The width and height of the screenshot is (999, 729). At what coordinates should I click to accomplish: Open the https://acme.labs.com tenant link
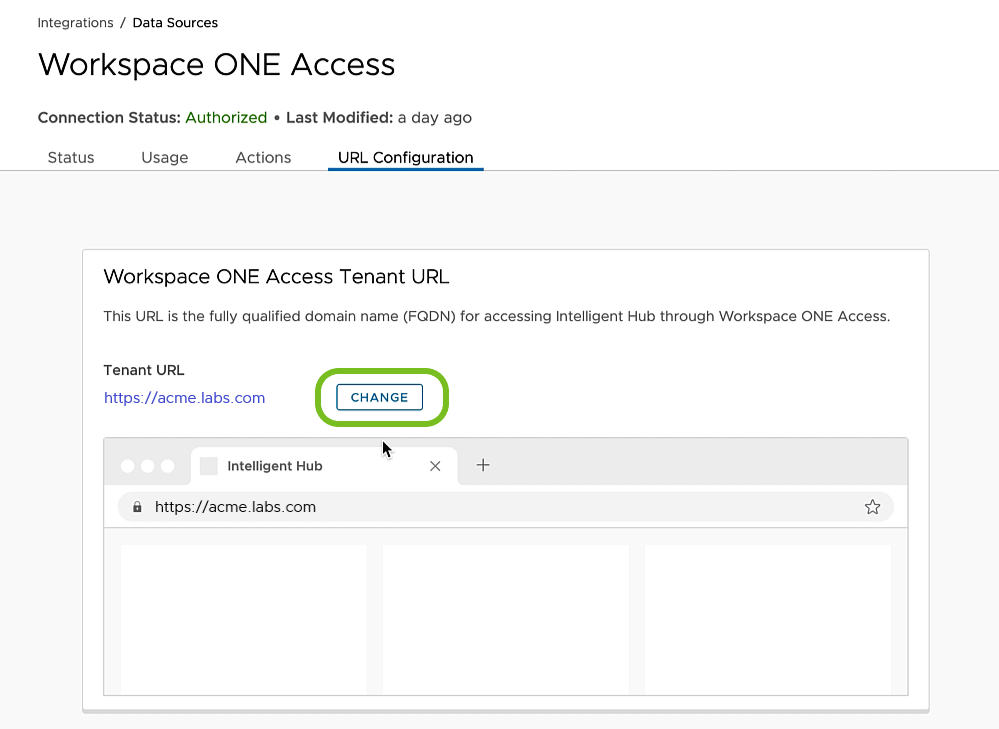pos(184,398)
